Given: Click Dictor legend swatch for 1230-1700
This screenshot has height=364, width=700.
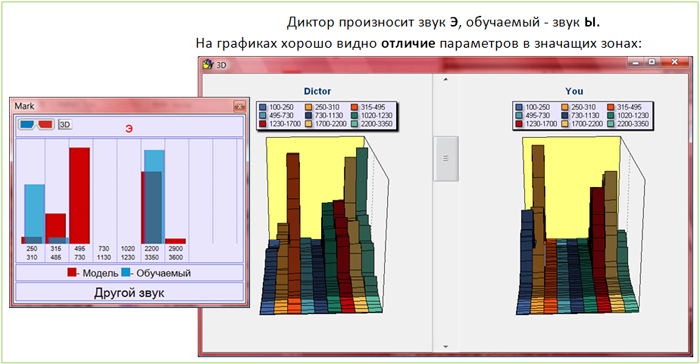Looking at the screenshot, I should tap(263, 124).
